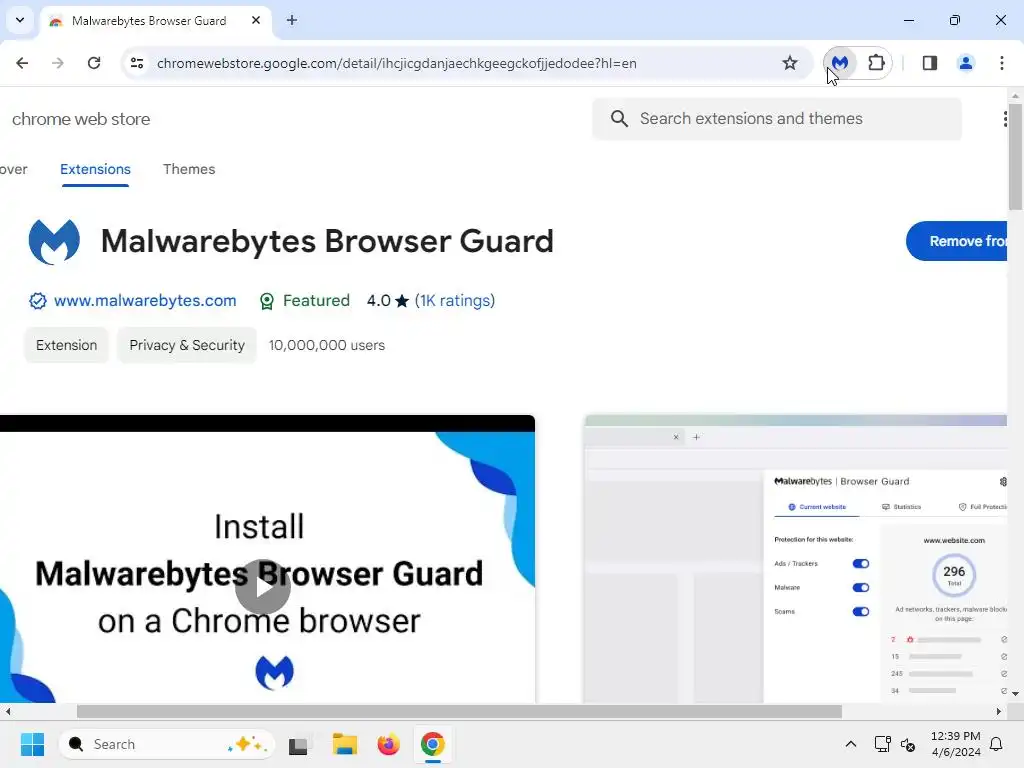
Task: Open clock showing 12:39 PM
Action: (x=955, y=744)
